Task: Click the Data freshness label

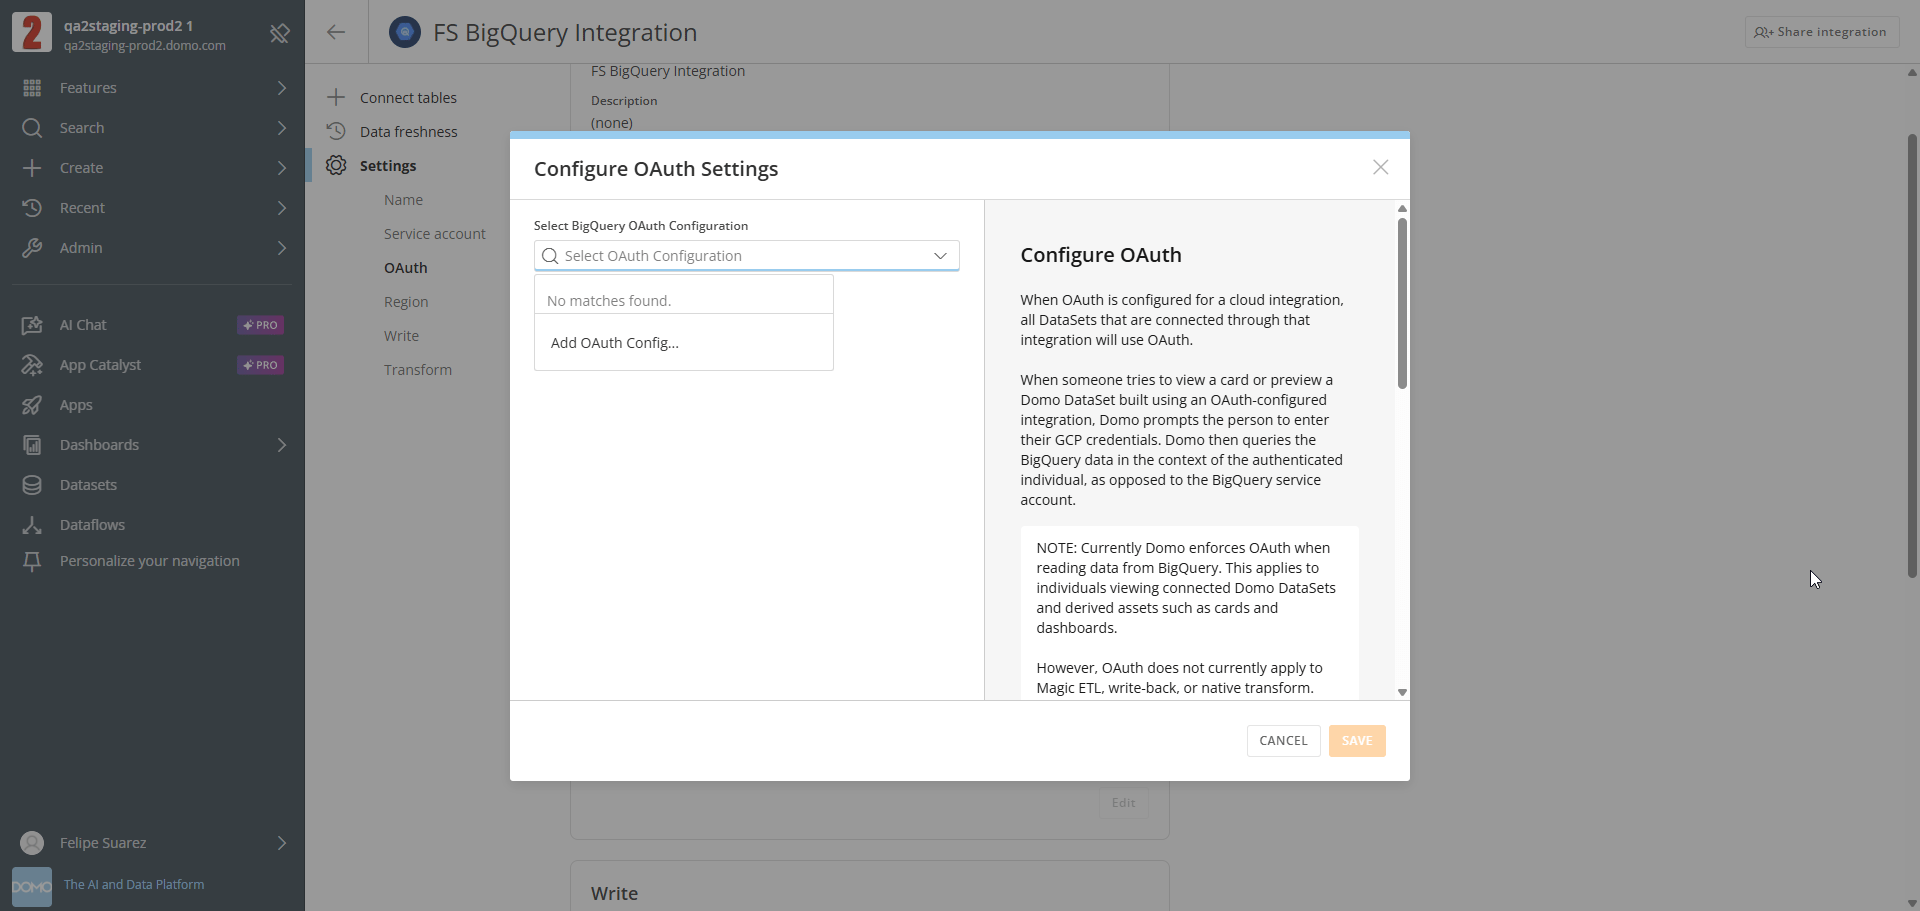Action: pos(409,132)
